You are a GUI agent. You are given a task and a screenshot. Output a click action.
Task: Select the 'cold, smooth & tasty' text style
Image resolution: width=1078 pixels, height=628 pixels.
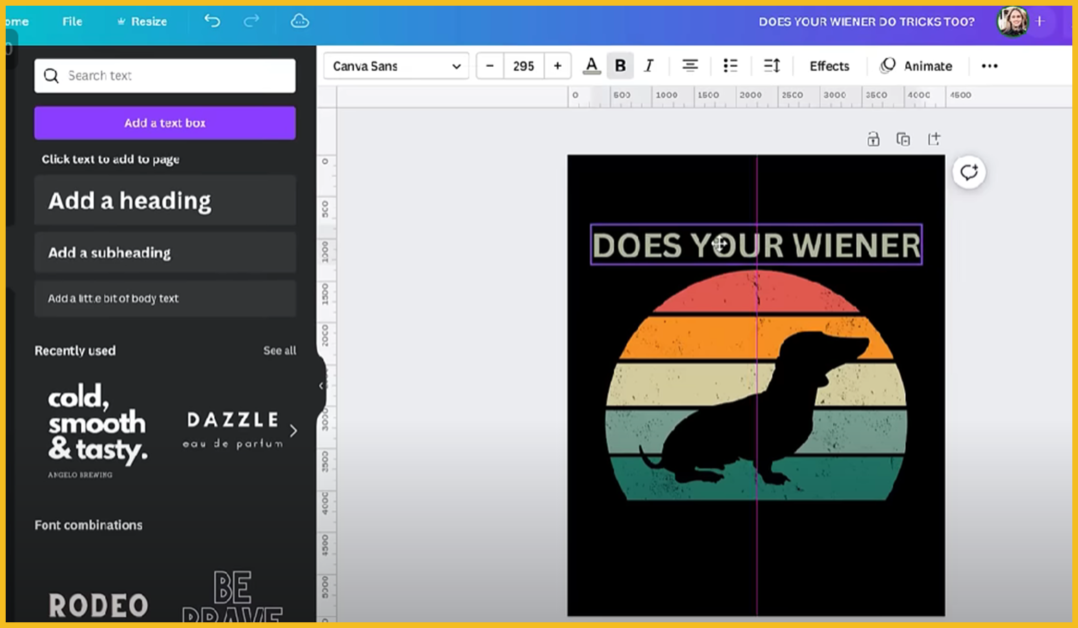click(97, 431)
